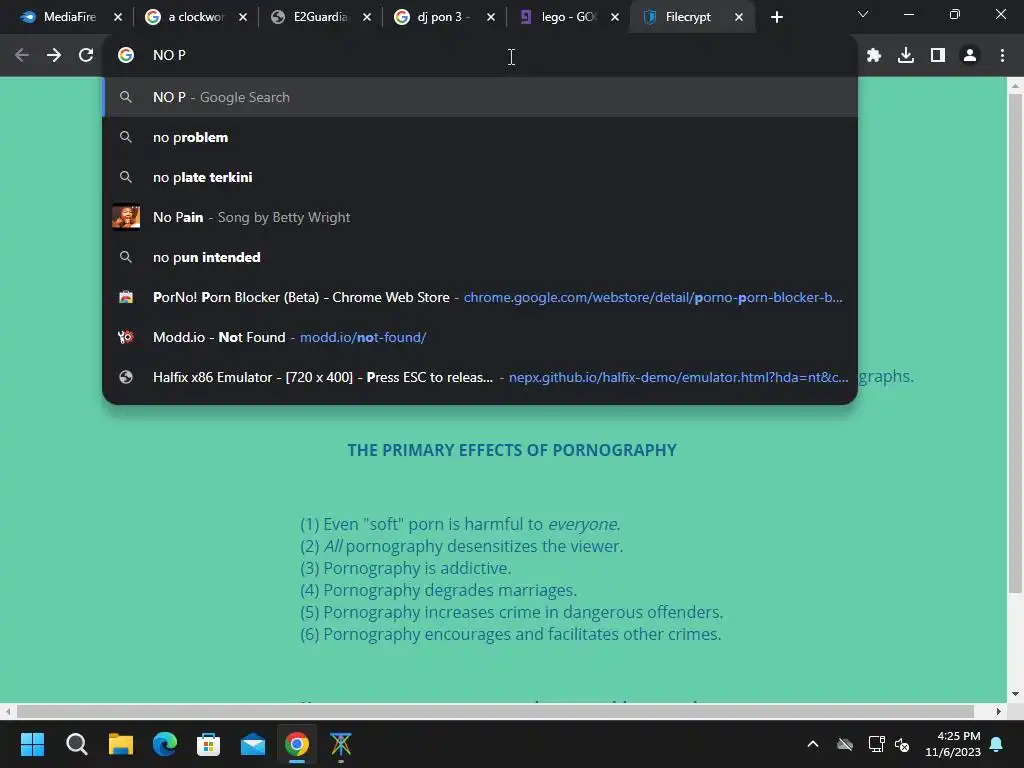Open Chrome three-dot menu
The image size is (1024, 768).
(1002, 56)
